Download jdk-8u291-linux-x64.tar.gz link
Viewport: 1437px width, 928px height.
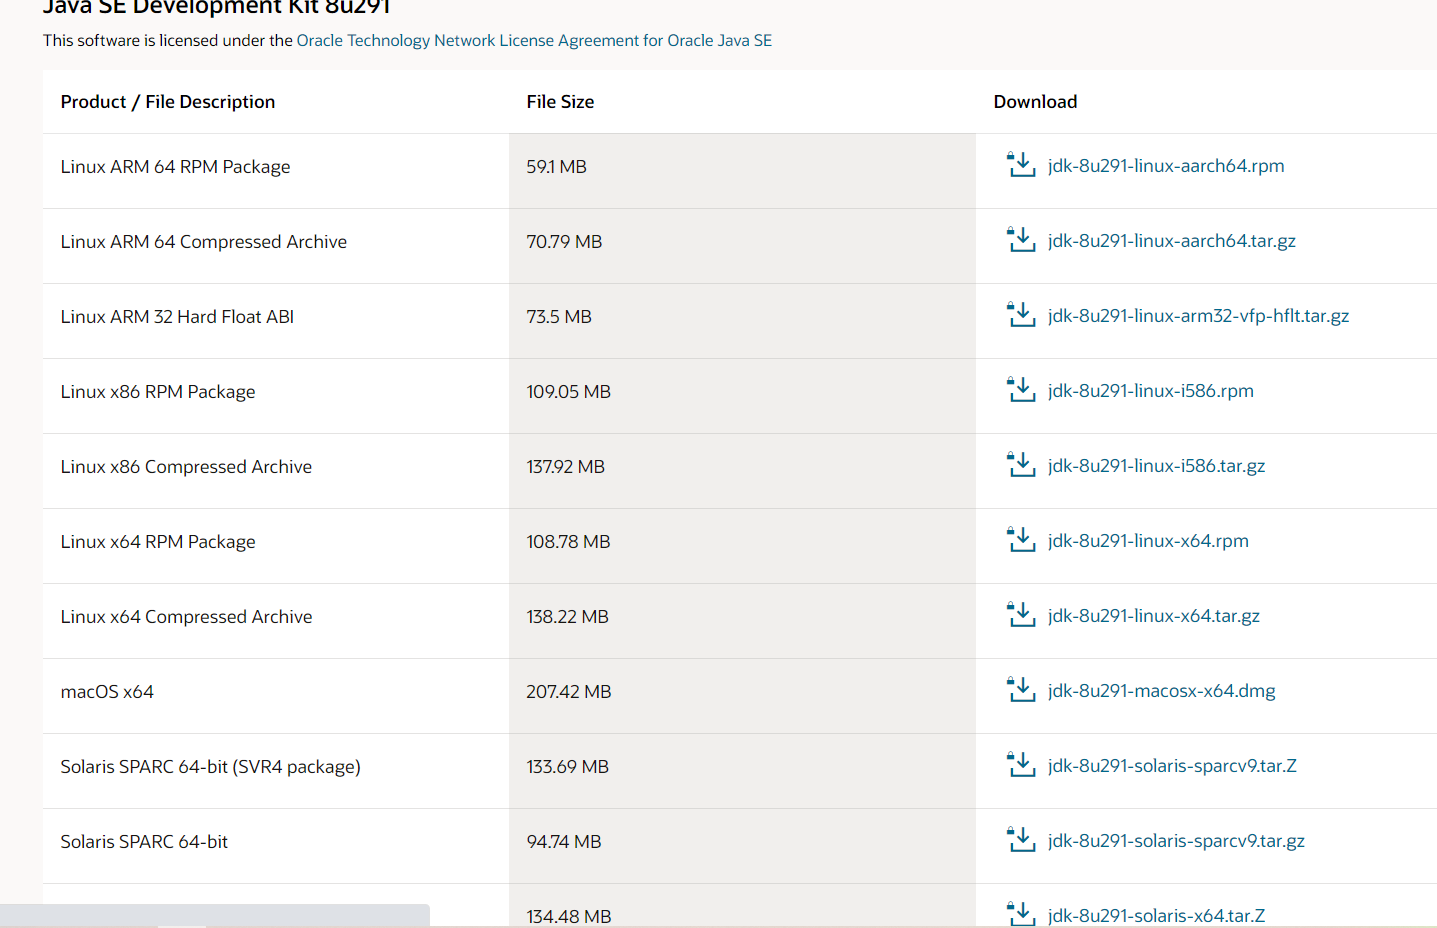pos(1154,616)
